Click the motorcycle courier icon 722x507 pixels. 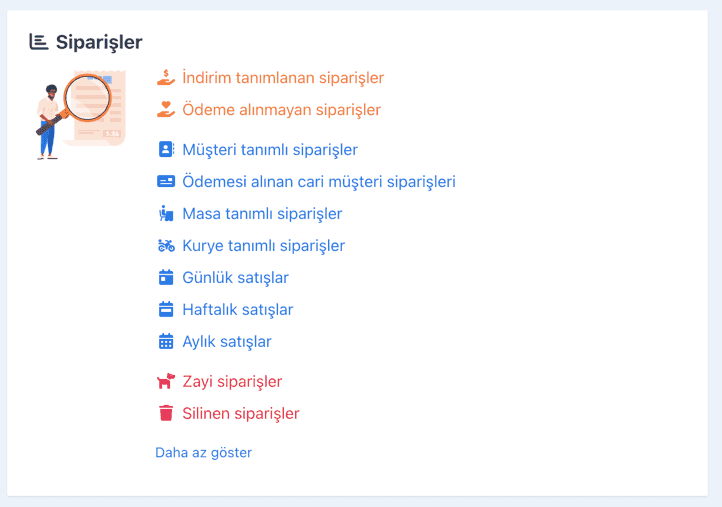(x=166, y=246)
